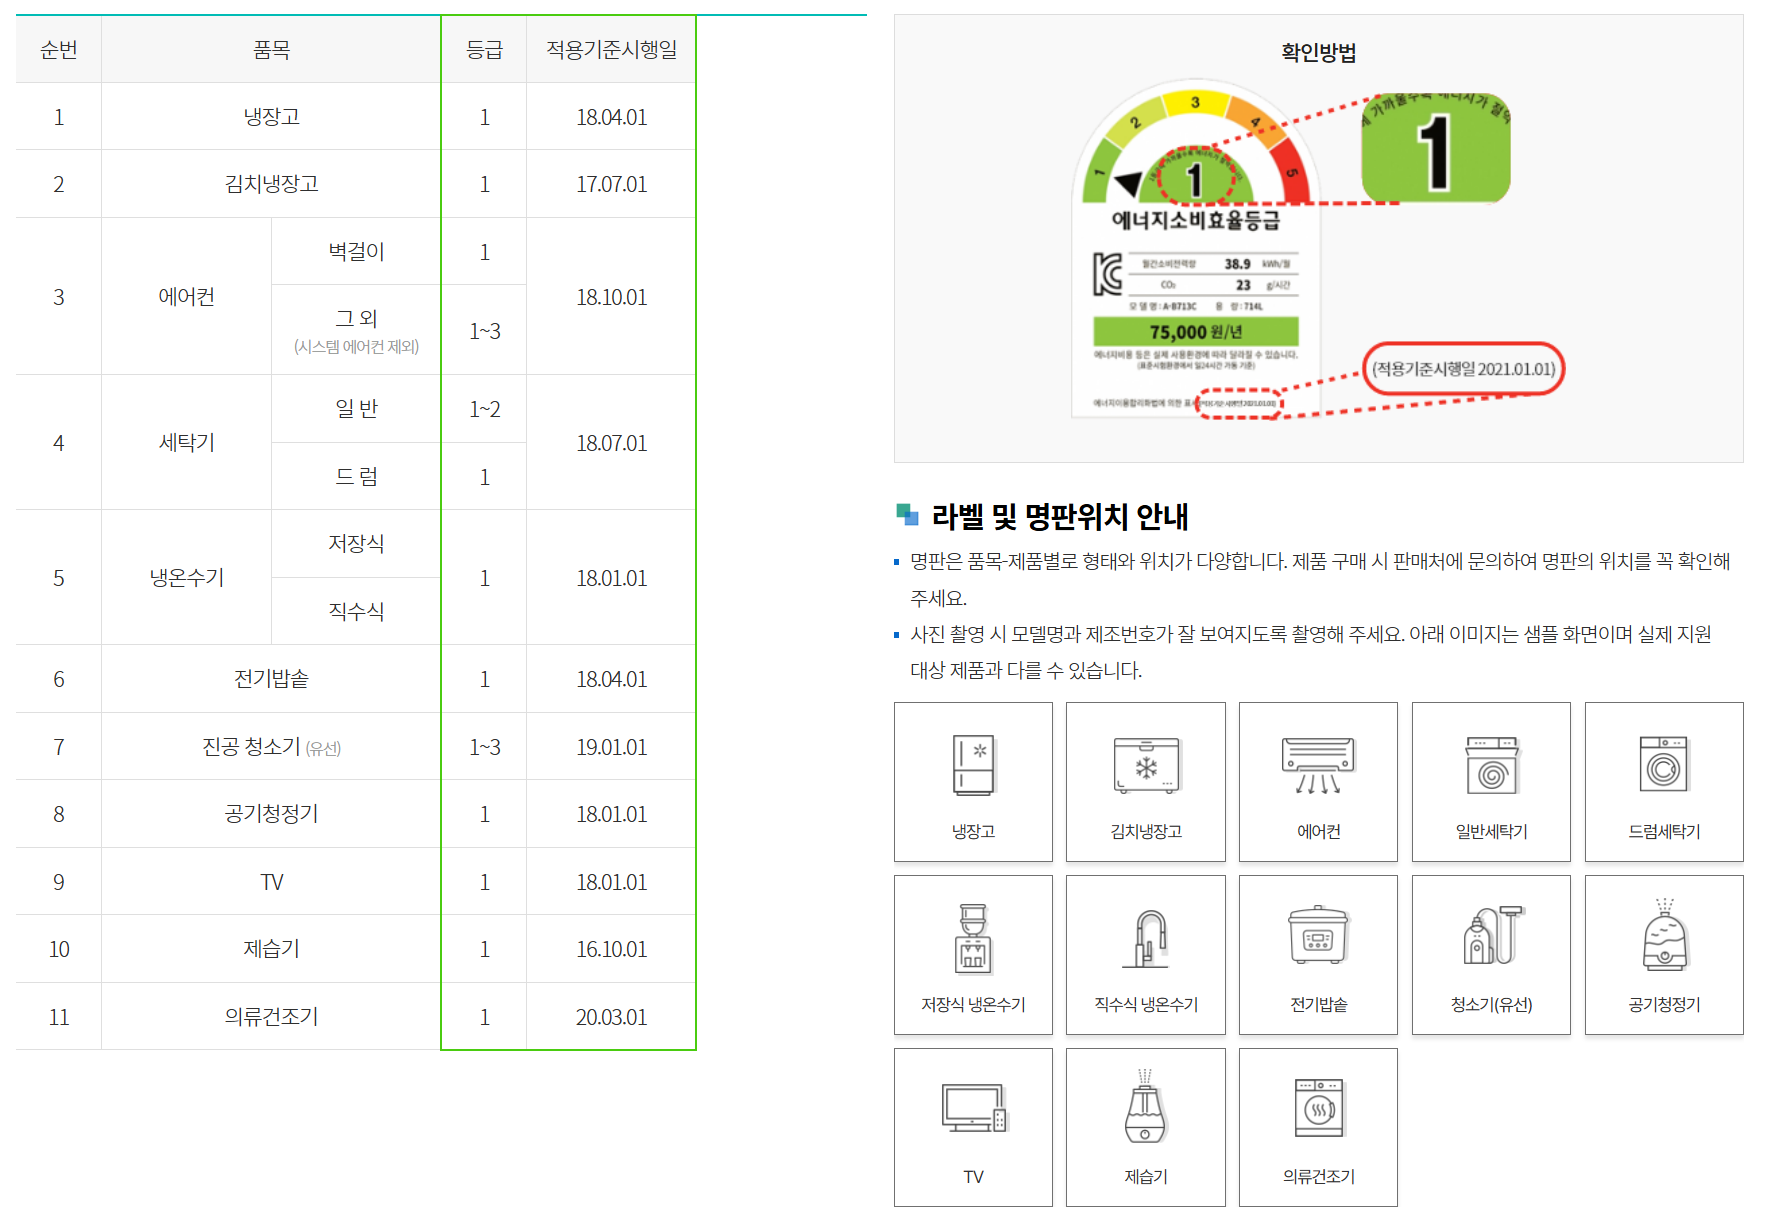Screen dimensions: 1789x1213
Task: Select the 직수식 냉온수기 faucet tile
Action: pos(1146,953)
